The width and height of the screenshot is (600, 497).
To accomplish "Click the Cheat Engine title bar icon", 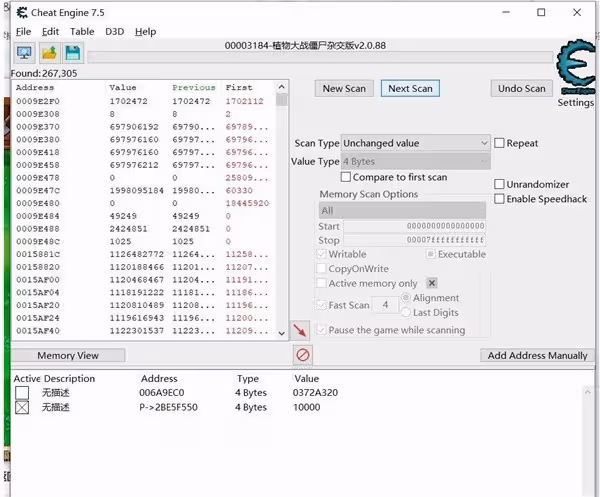I will tap(22, 13).
